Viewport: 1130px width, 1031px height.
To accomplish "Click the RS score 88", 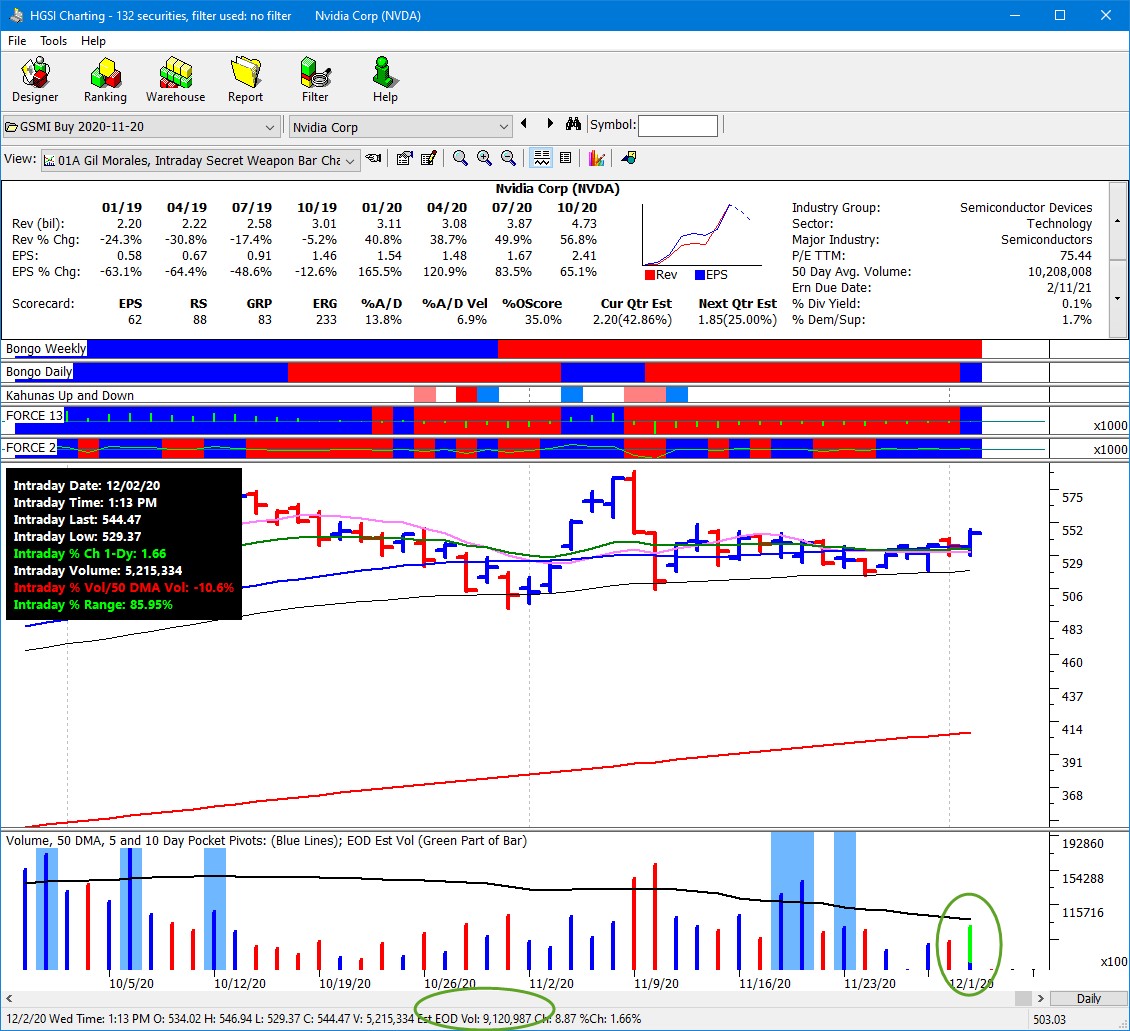I will click(x=200, y=319).
